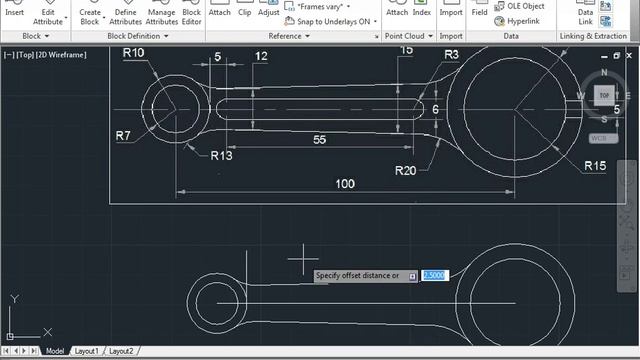Image resolution: width=640 pixels, height=360 pixels.
Task: Switch to the Layout1 tab
Action: 86,351
